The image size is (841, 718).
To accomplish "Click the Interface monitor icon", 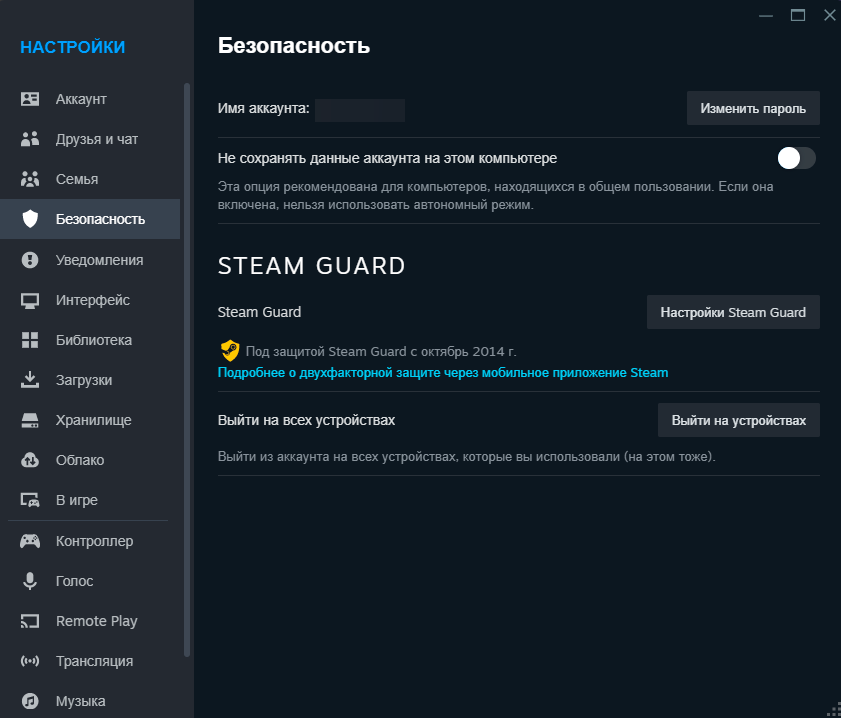I will [x=29, y=300].
